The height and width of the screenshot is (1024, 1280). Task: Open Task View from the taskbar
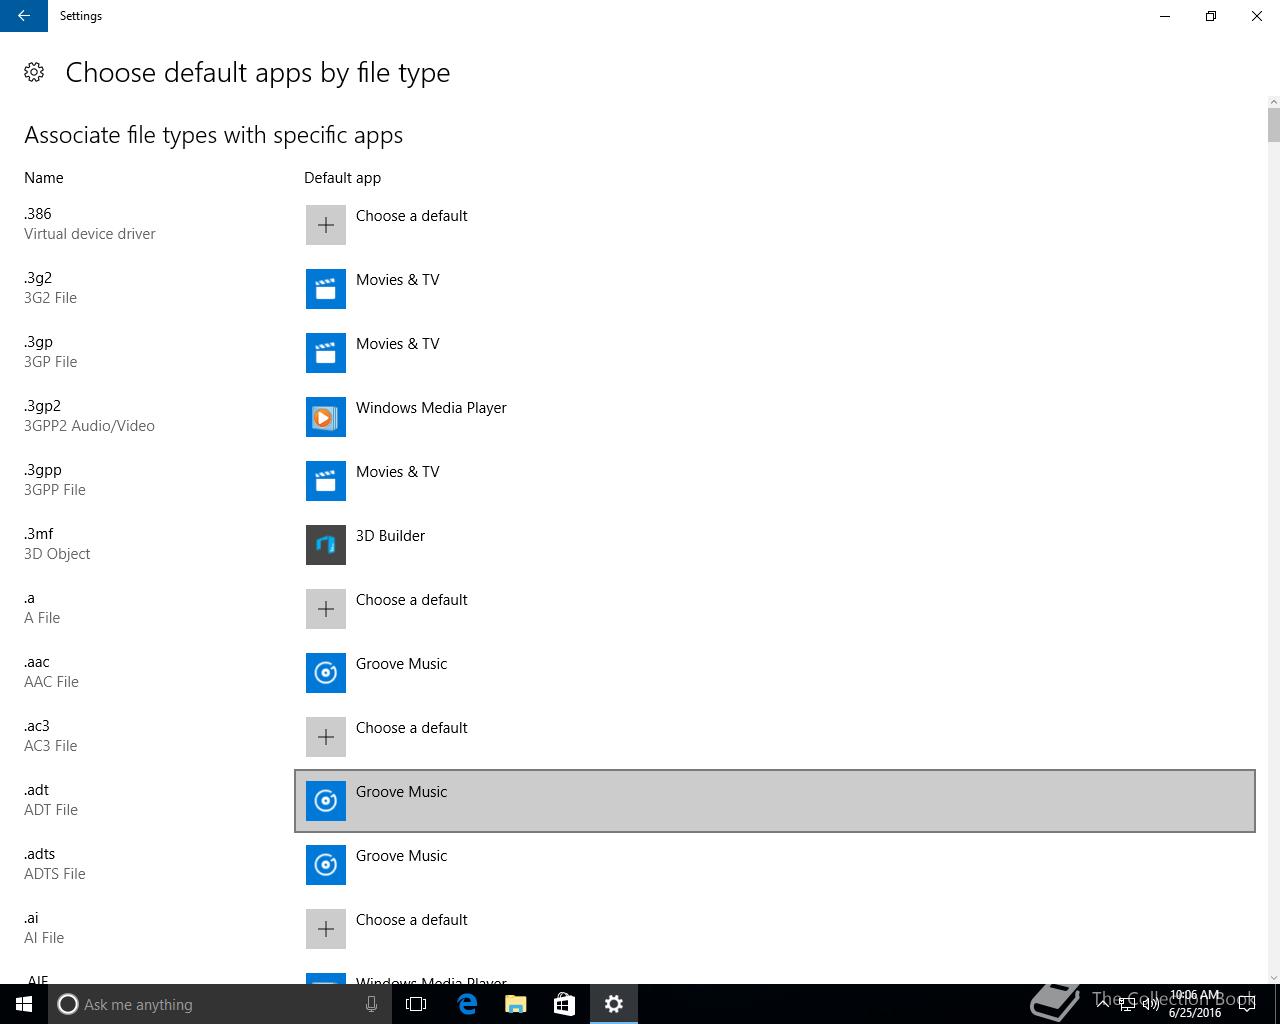tap(416, 1004)
